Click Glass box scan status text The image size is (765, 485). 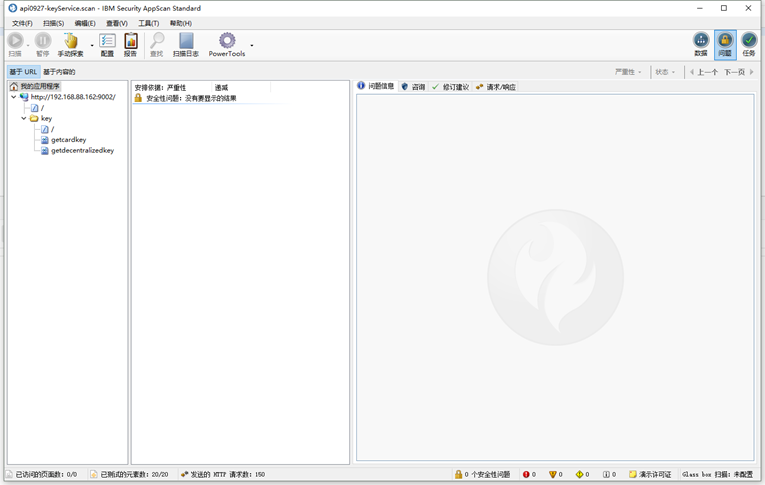point(717,474)
